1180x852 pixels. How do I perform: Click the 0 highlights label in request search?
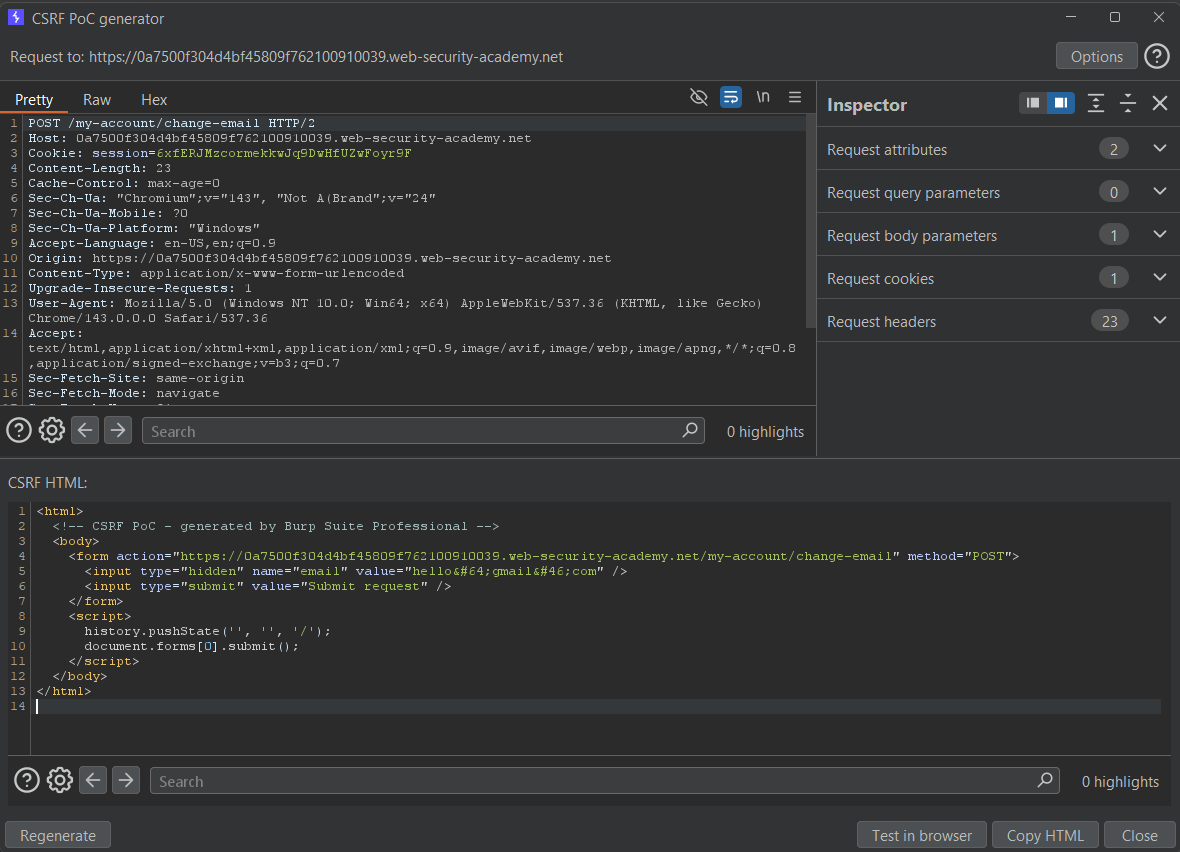pyautogui.click(x=765, y=431)
